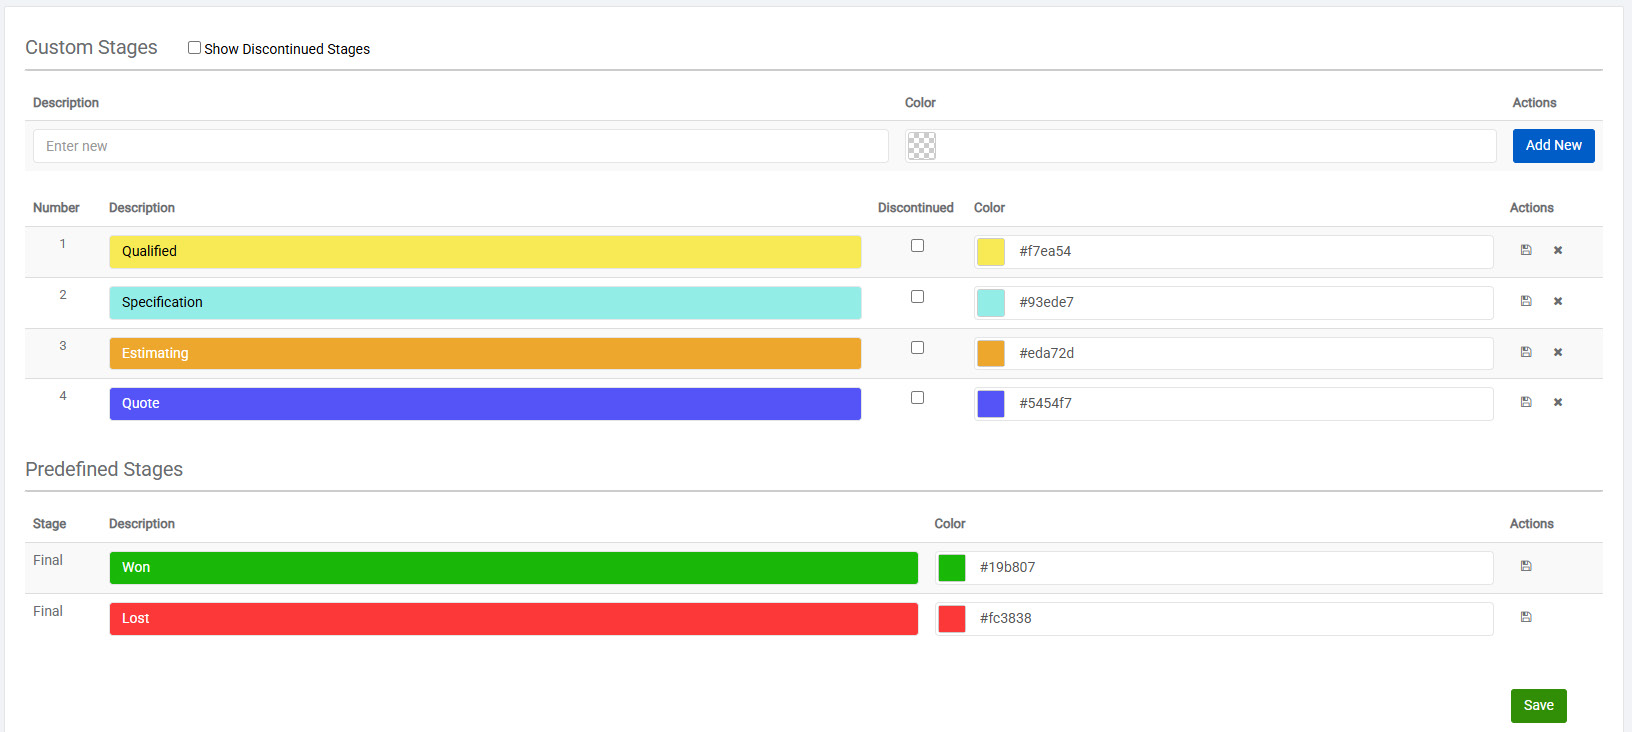Click the green Save button
The image size is (1632, 732).
tap(1538, 705)
